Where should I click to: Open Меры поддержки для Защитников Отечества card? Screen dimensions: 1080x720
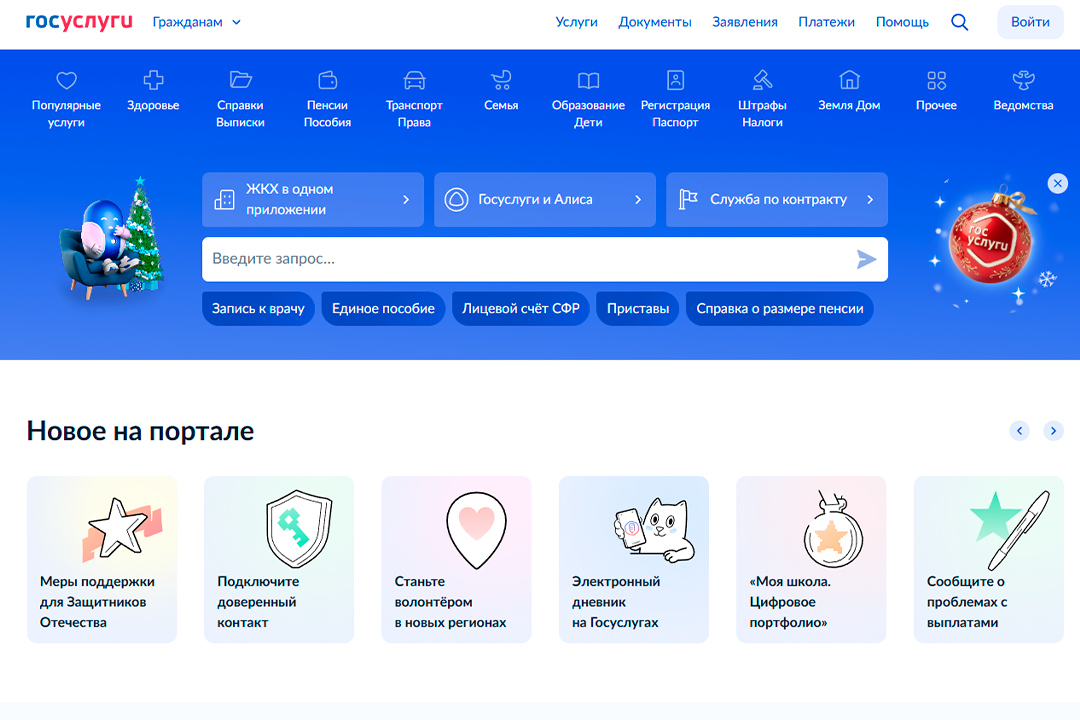pos(102,559)
